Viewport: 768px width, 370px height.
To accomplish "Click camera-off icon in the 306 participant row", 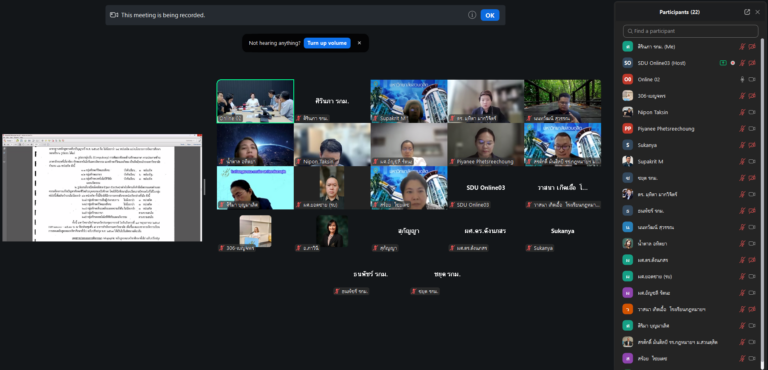I will (752, 96).
